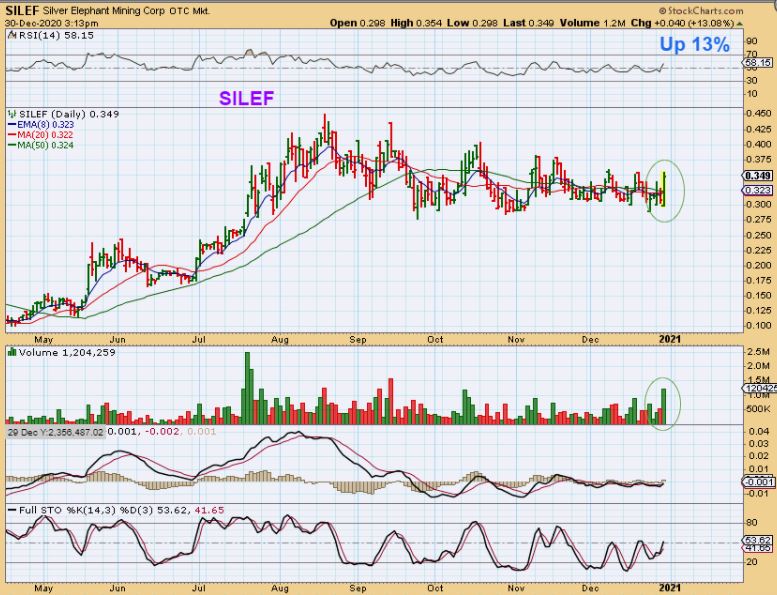Click Nov on the bottom stochastic date axis

pos(516,588)
